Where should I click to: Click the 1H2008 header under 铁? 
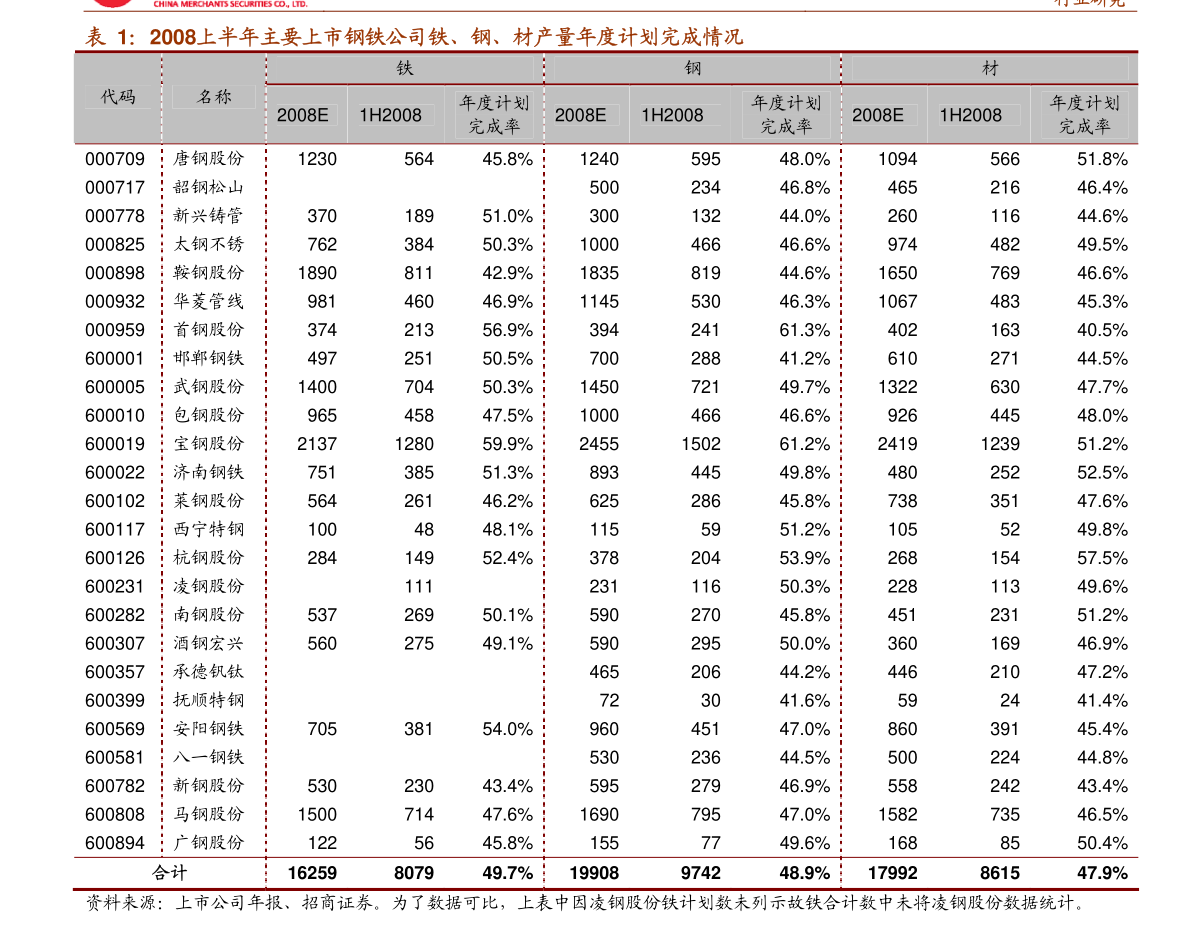tap(390, 115)
